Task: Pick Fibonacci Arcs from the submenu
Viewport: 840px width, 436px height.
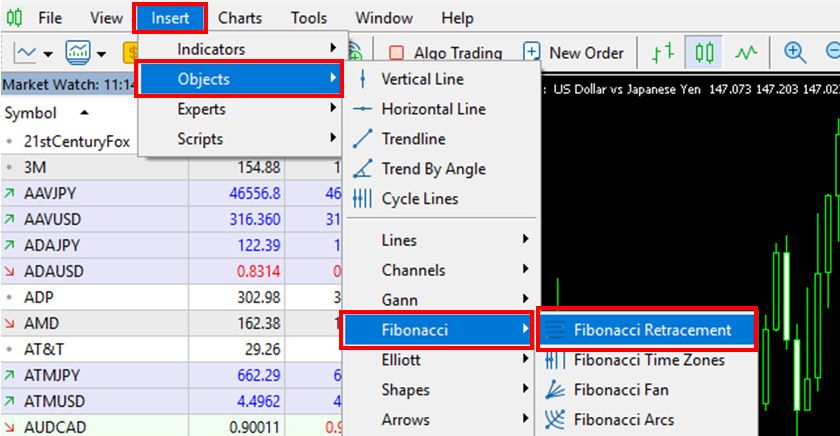Action: tap(622, 420)
